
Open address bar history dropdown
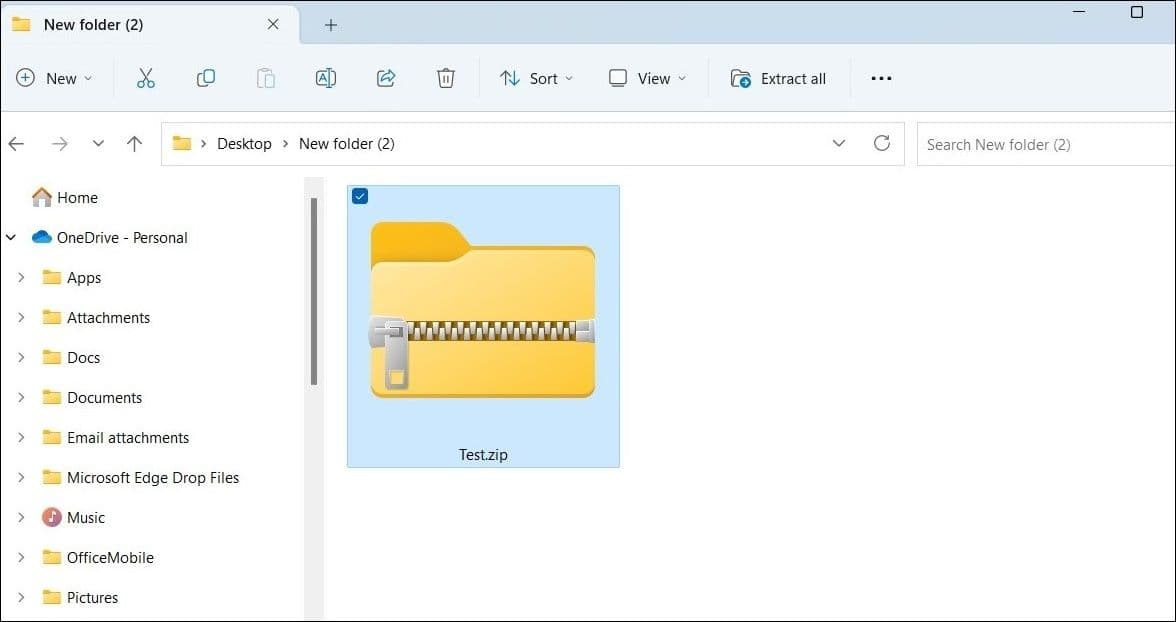839,143
